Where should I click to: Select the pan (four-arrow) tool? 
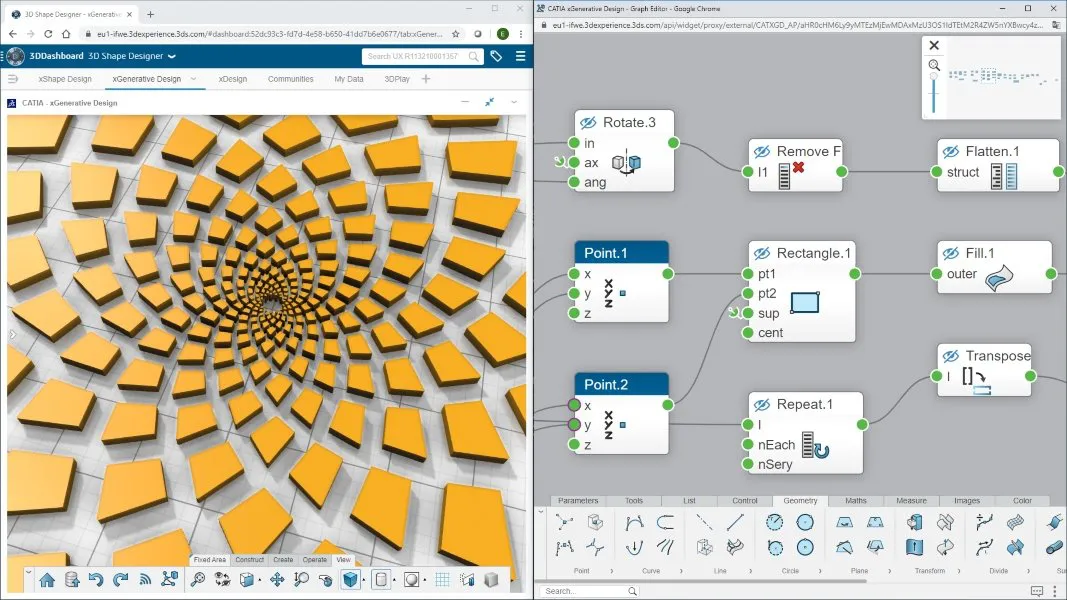(x=277, y=580)
